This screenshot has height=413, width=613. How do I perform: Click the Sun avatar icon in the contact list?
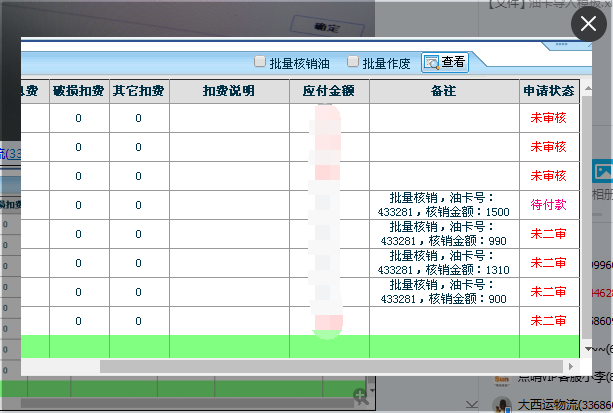coord(502,380)
